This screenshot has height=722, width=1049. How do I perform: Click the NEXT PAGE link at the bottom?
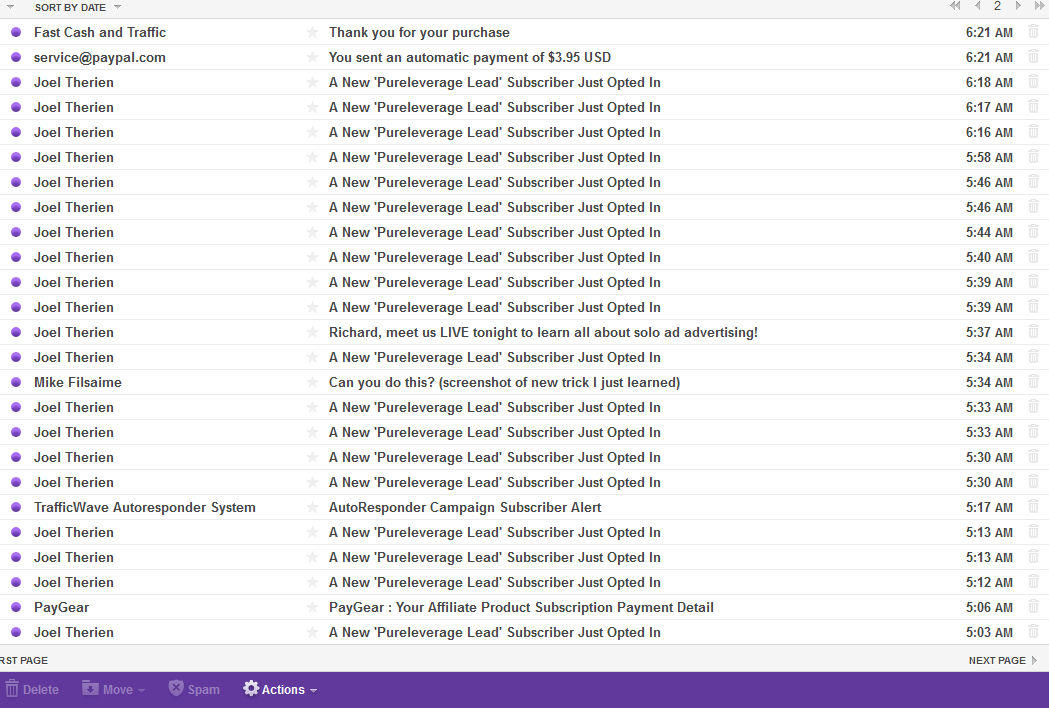pyautogui.click(x=1003, y=660)
